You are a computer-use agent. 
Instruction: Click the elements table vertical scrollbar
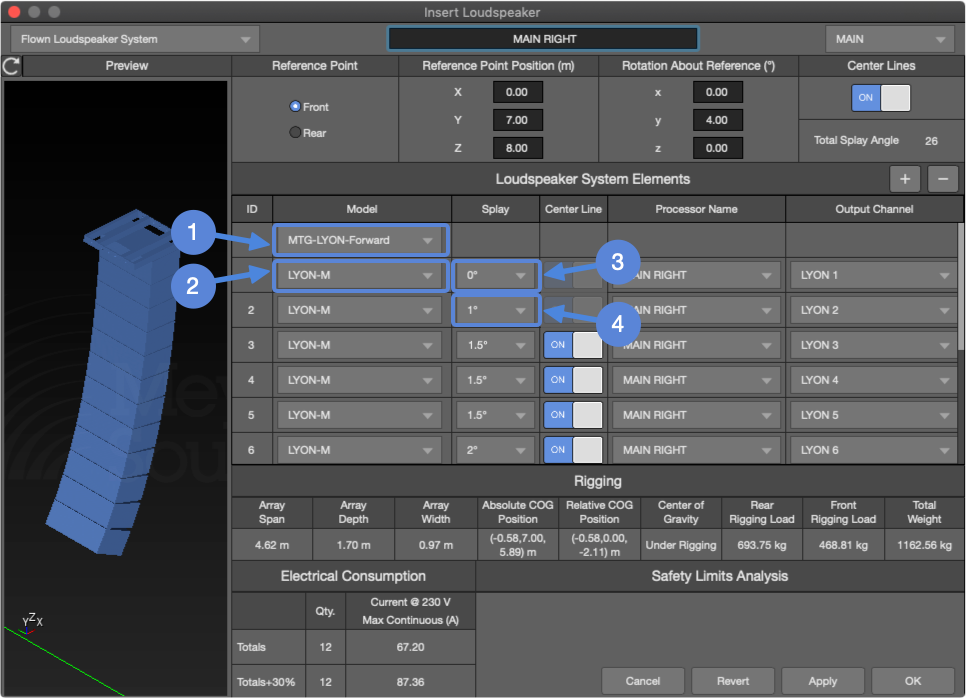click(x=961, y=286)
